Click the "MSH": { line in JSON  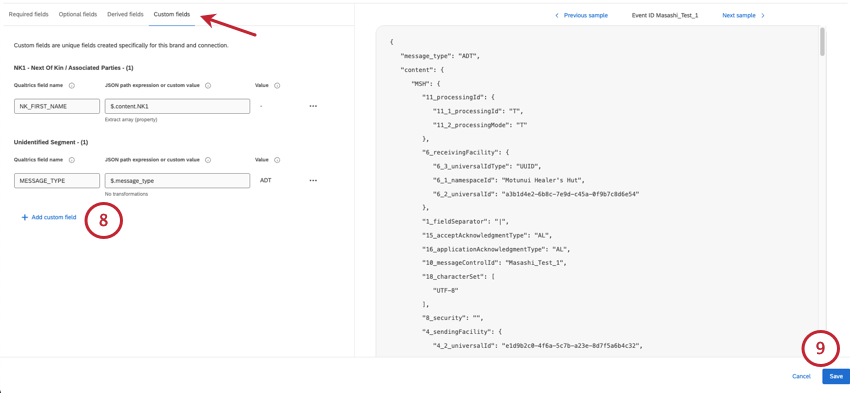click(427, 83)
